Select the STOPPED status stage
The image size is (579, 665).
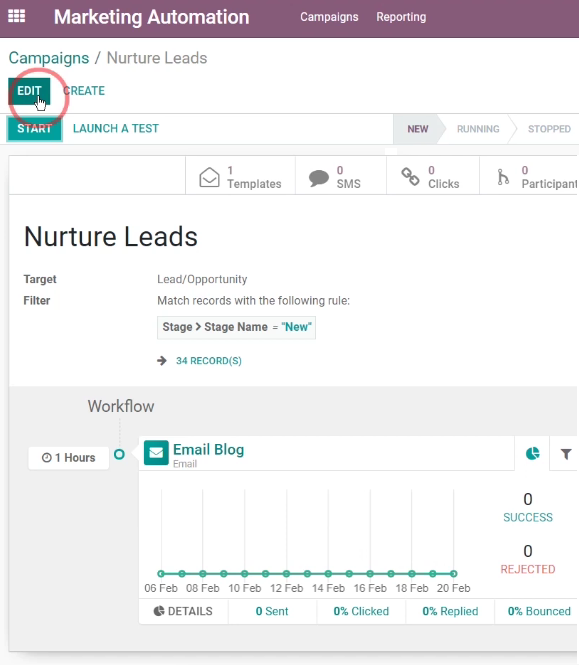click(549, 129)
